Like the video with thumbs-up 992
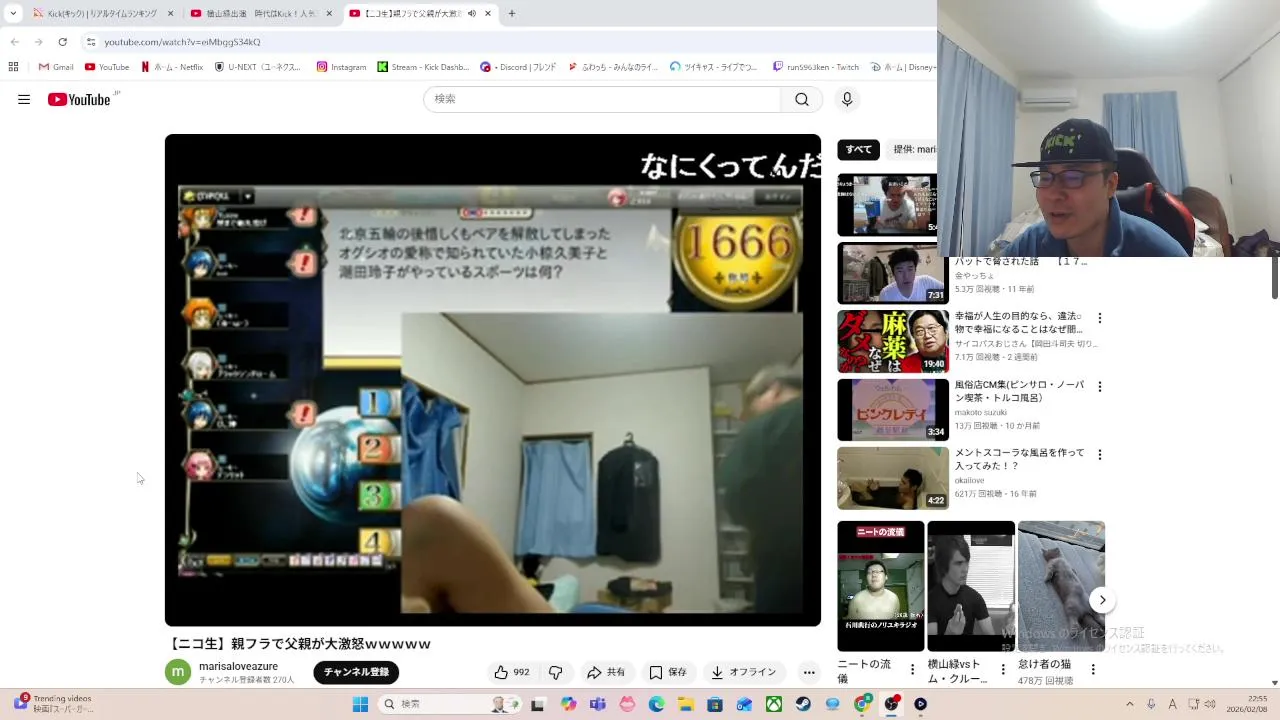This screenshot has width=1280, height=720. pos(512,672)
